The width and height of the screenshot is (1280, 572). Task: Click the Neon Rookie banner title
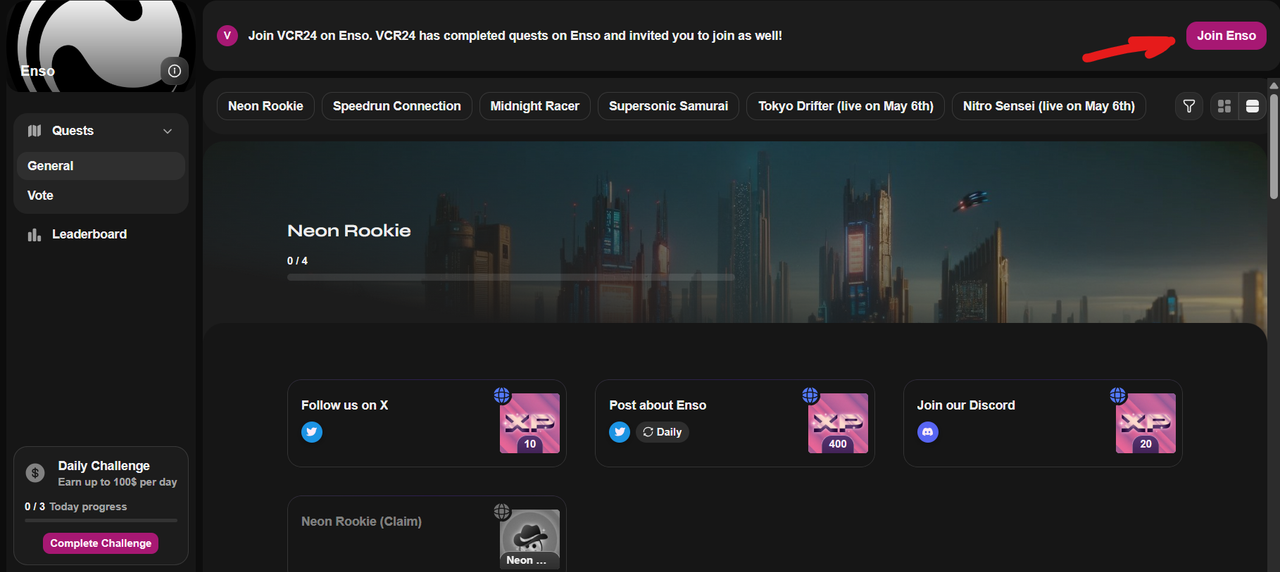349,231
